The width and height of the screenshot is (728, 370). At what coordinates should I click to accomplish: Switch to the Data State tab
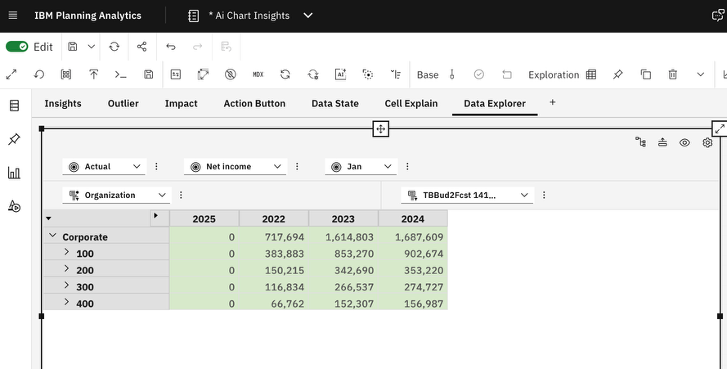point(335,104)
